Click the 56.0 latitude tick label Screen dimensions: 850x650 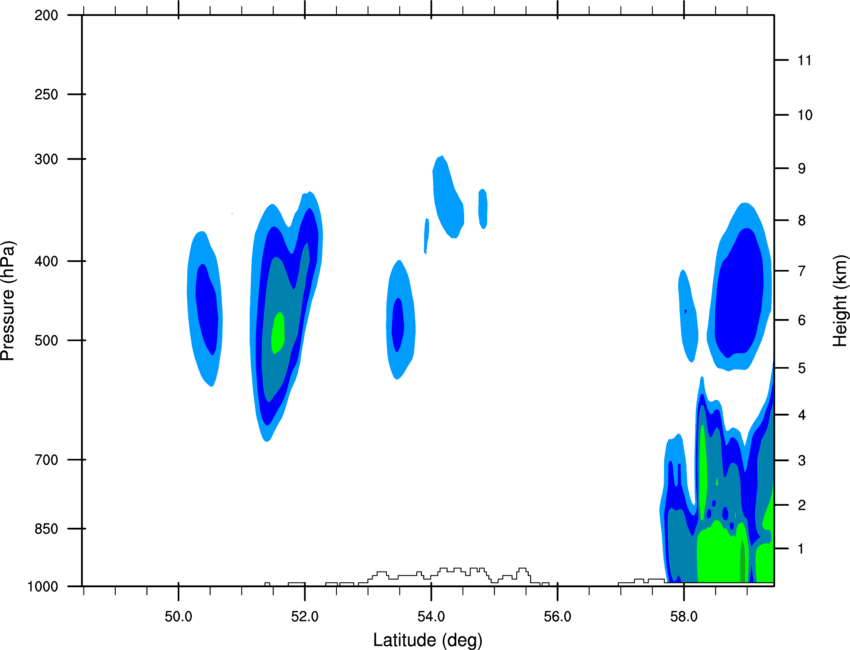tap(557, 617)
